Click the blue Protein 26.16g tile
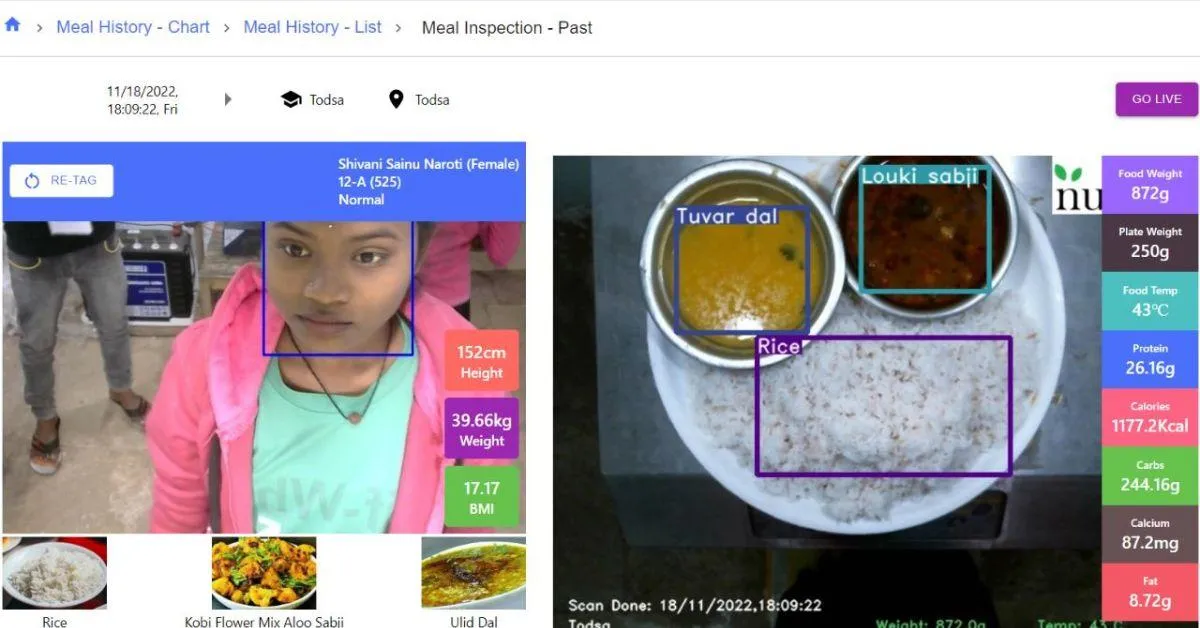 tap(1150, 359)
